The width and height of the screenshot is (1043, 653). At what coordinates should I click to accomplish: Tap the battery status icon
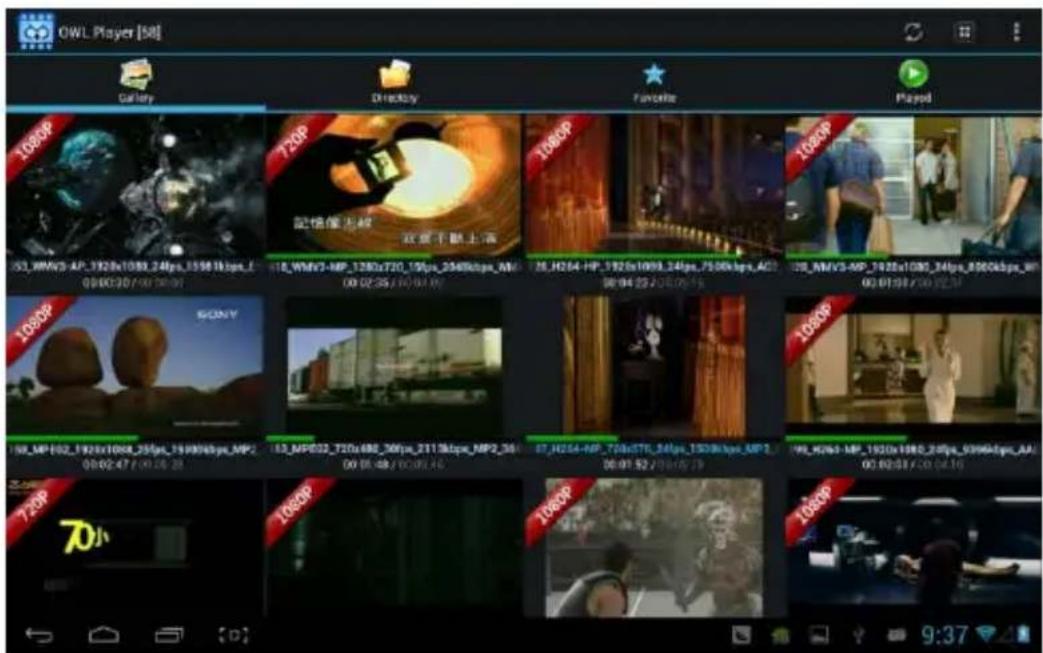(1024, 634)
